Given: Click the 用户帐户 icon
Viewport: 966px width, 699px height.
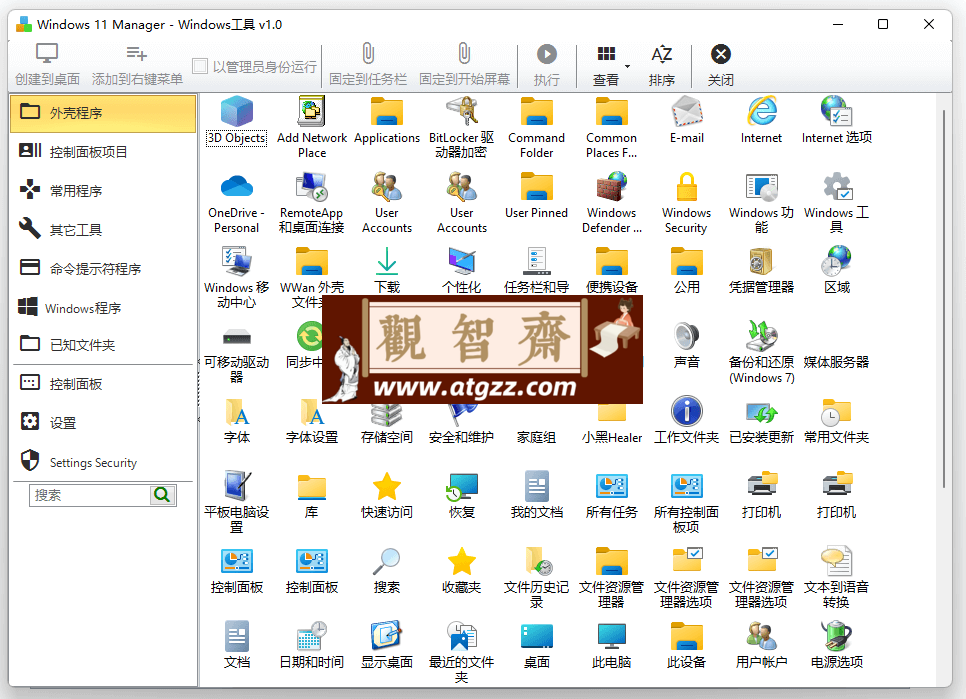Looking at the screenshot, I should [761, 636].
